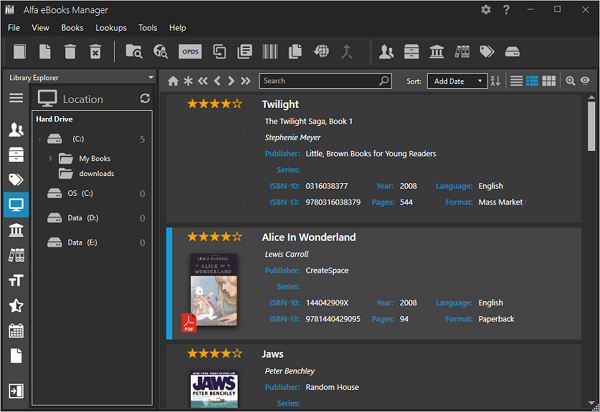The width and height of the screenshot is (600, 412).
Task: Refresh the Location panel
Action: [x=145, y=98]
